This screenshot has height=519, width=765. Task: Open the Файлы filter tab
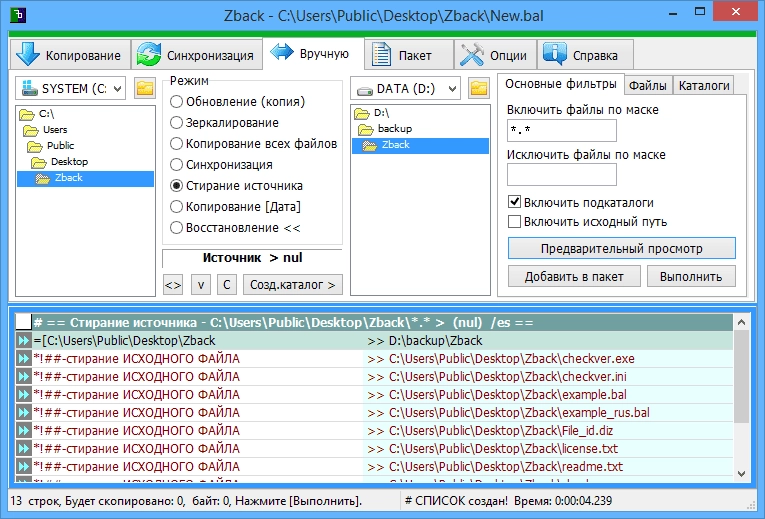(647, 86)
